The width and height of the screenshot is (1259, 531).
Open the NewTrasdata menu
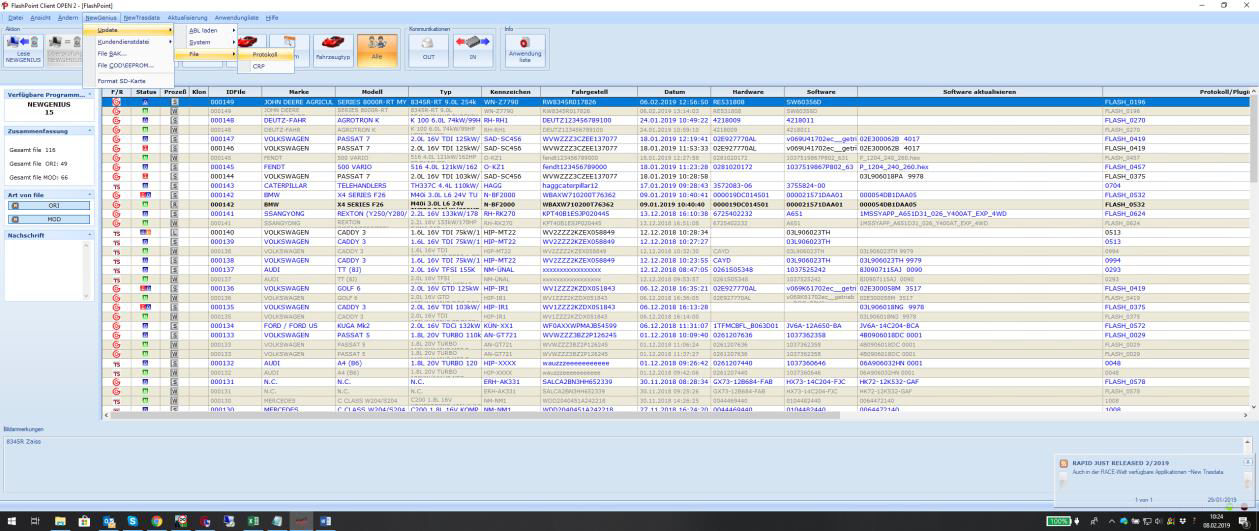coord(142,18)
